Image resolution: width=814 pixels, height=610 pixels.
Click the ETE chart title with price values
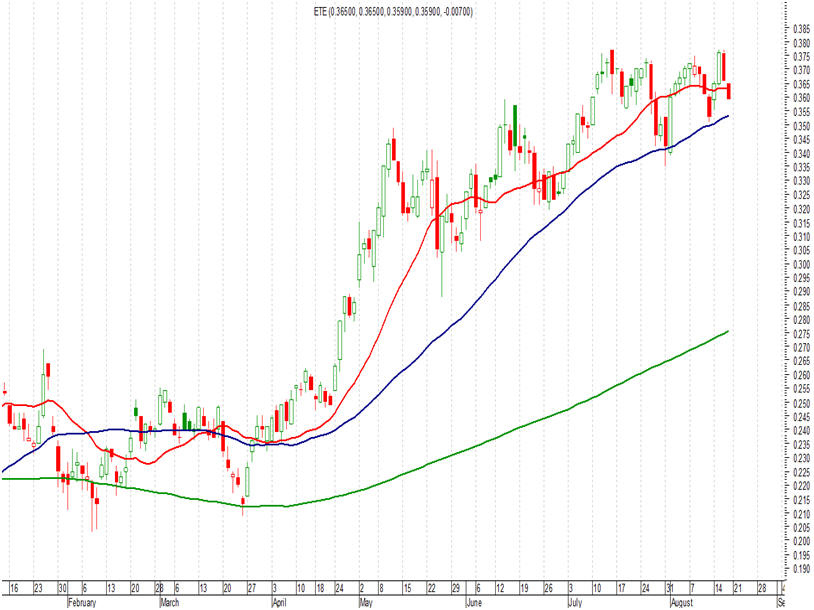pyautogui.click(x=394, y=11)
